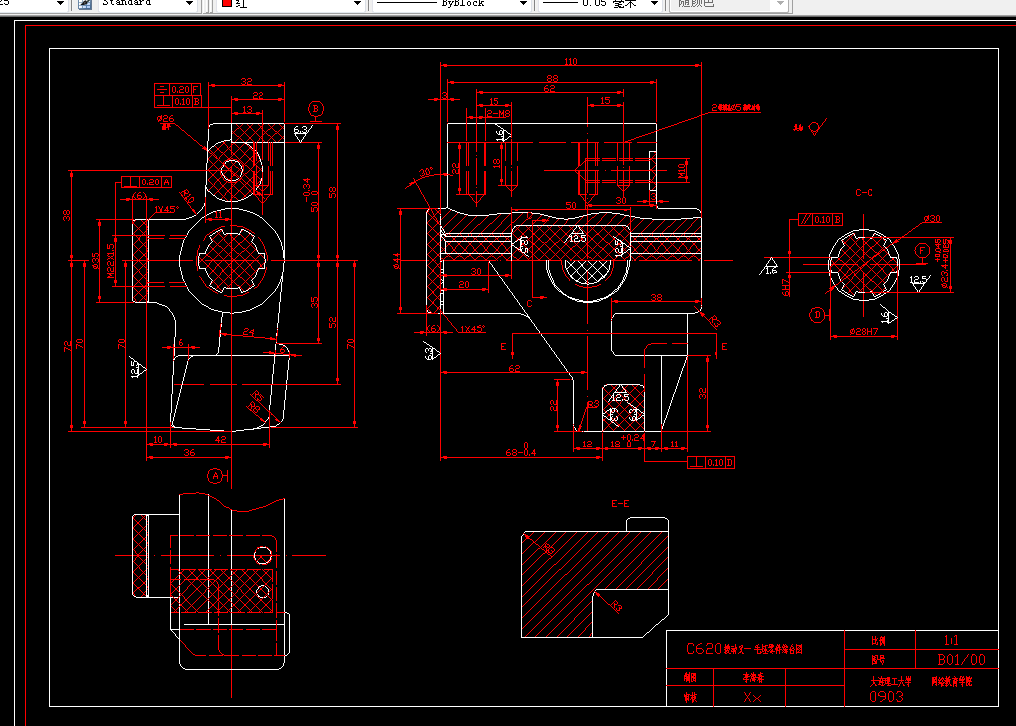Select the ø26 diameter callout
Screen dimensions: 1016x726
(165, 119)
